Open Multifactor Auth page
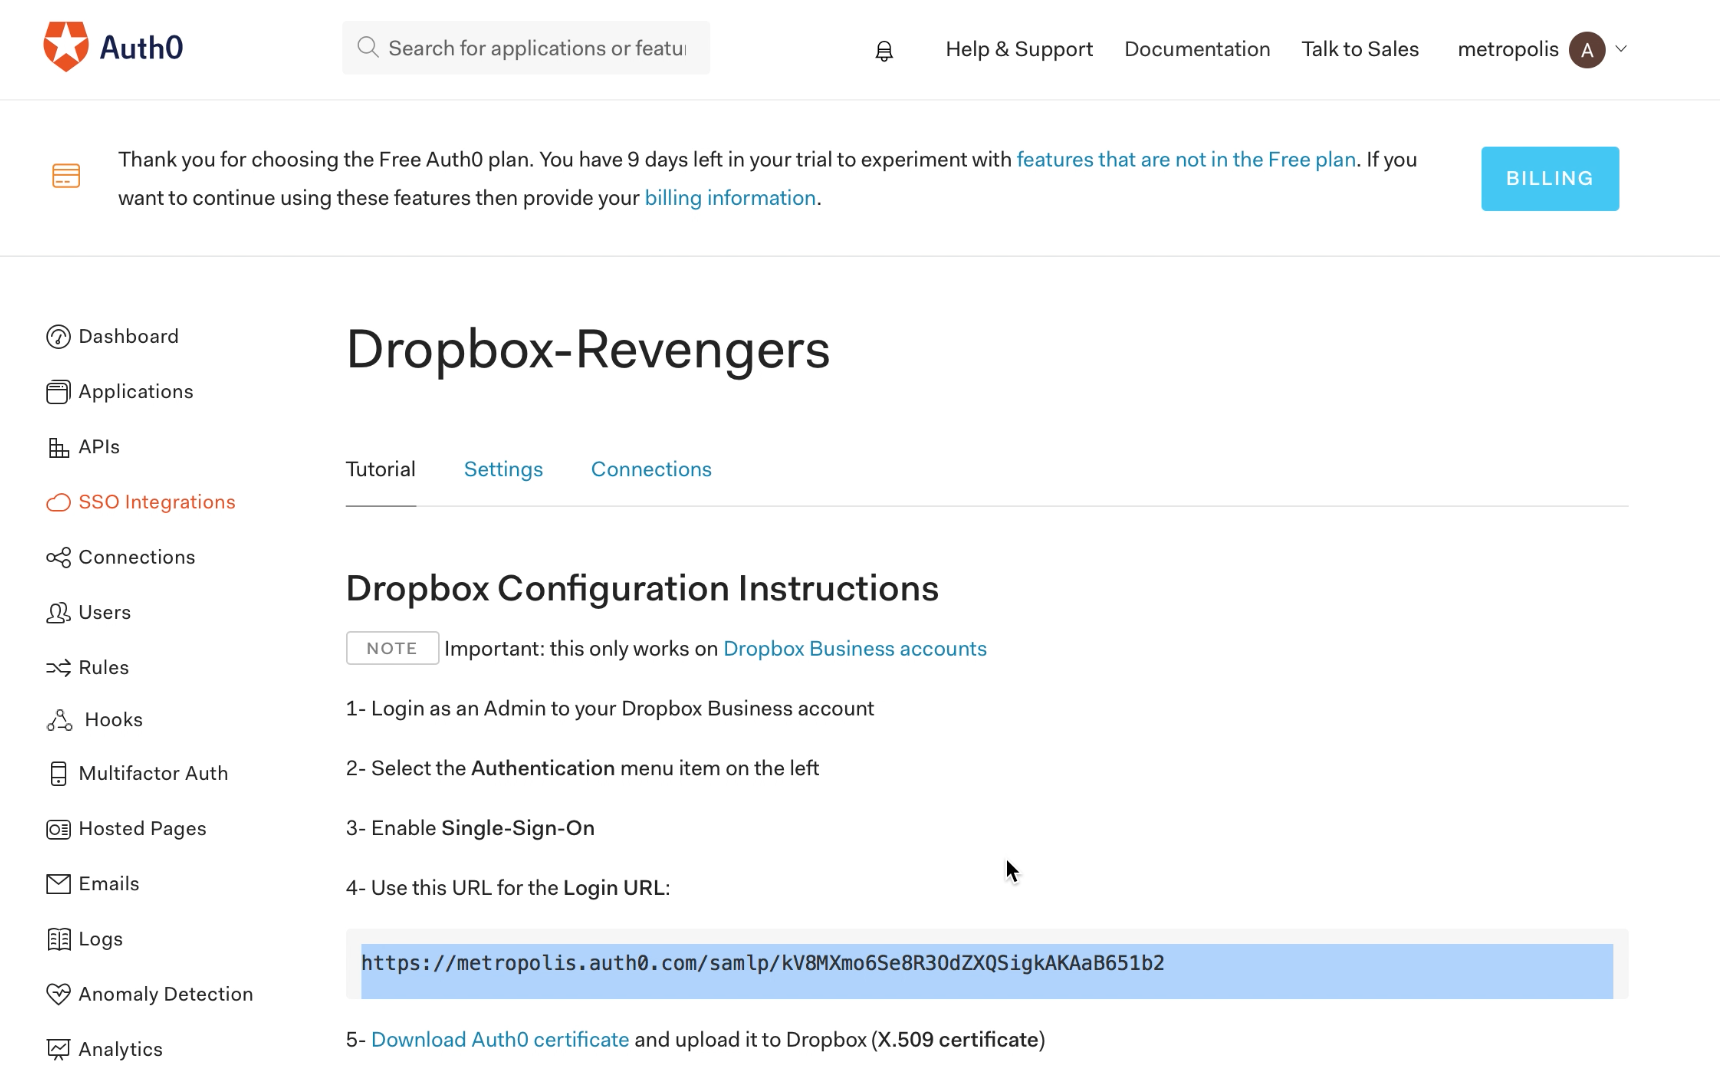 [153, 773]
